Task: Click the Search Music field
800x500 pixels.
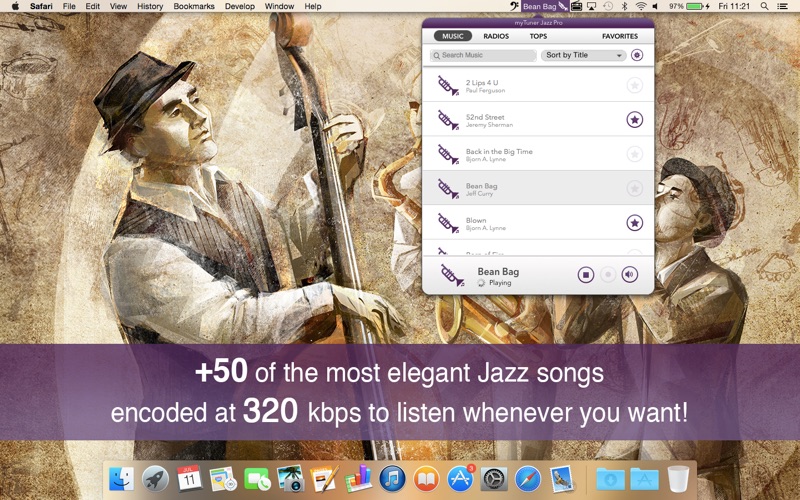Action: point(483,55)
